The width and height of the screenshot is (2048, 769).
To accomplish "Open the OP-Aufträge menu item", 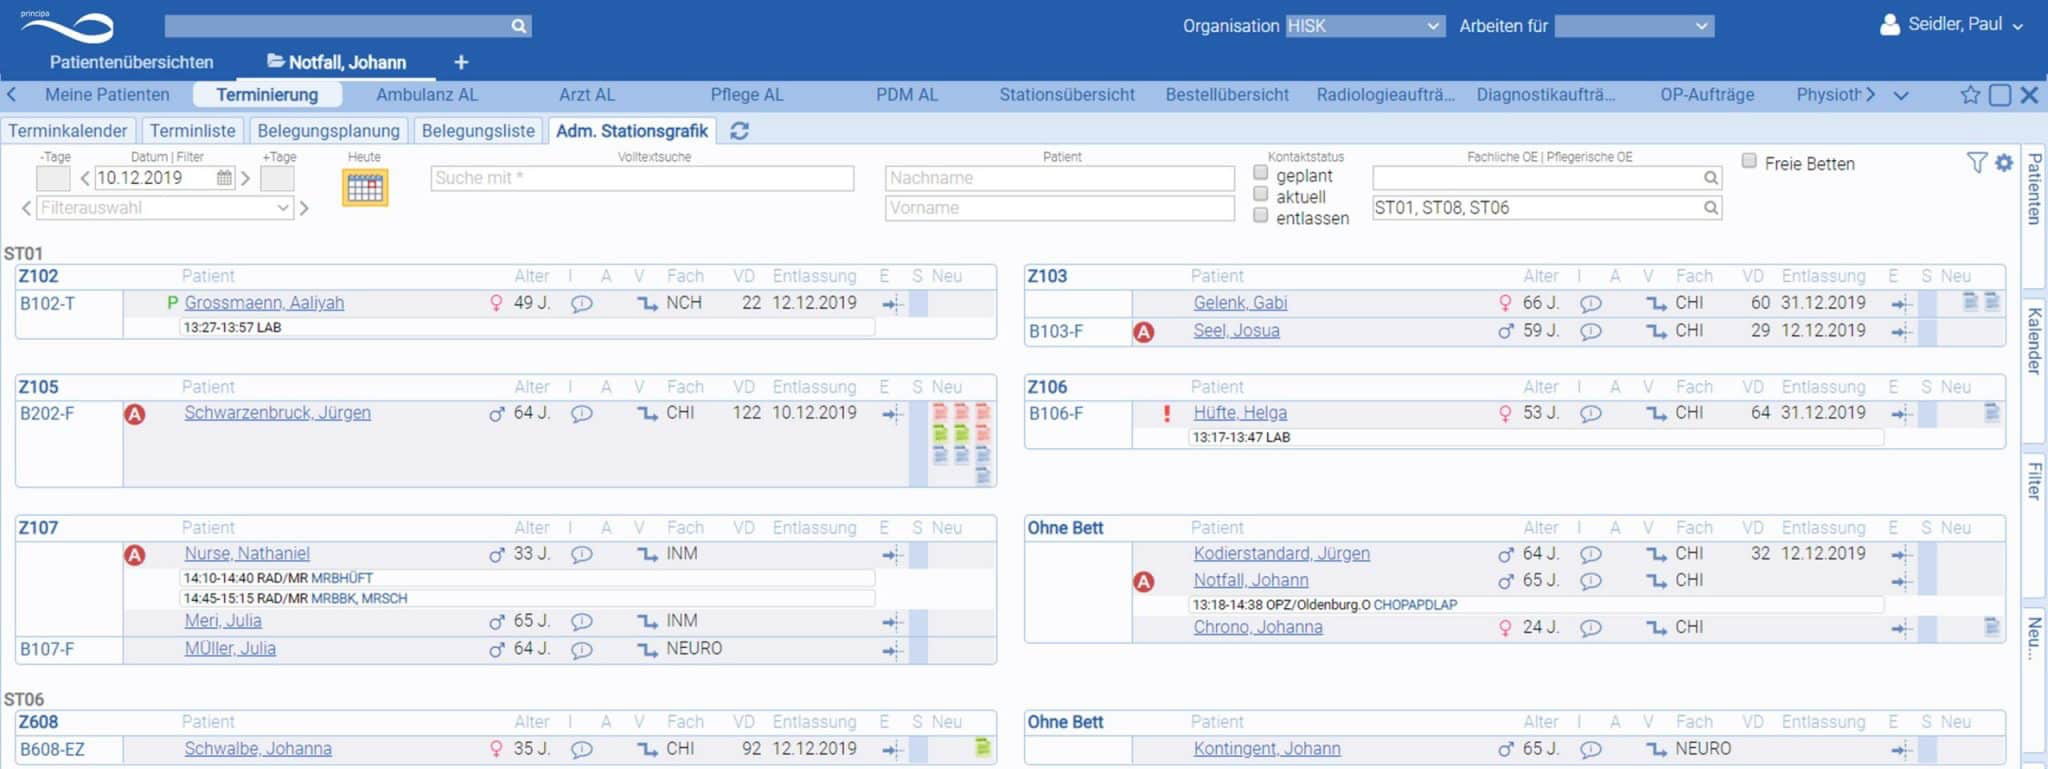I will pos(1707,95).
